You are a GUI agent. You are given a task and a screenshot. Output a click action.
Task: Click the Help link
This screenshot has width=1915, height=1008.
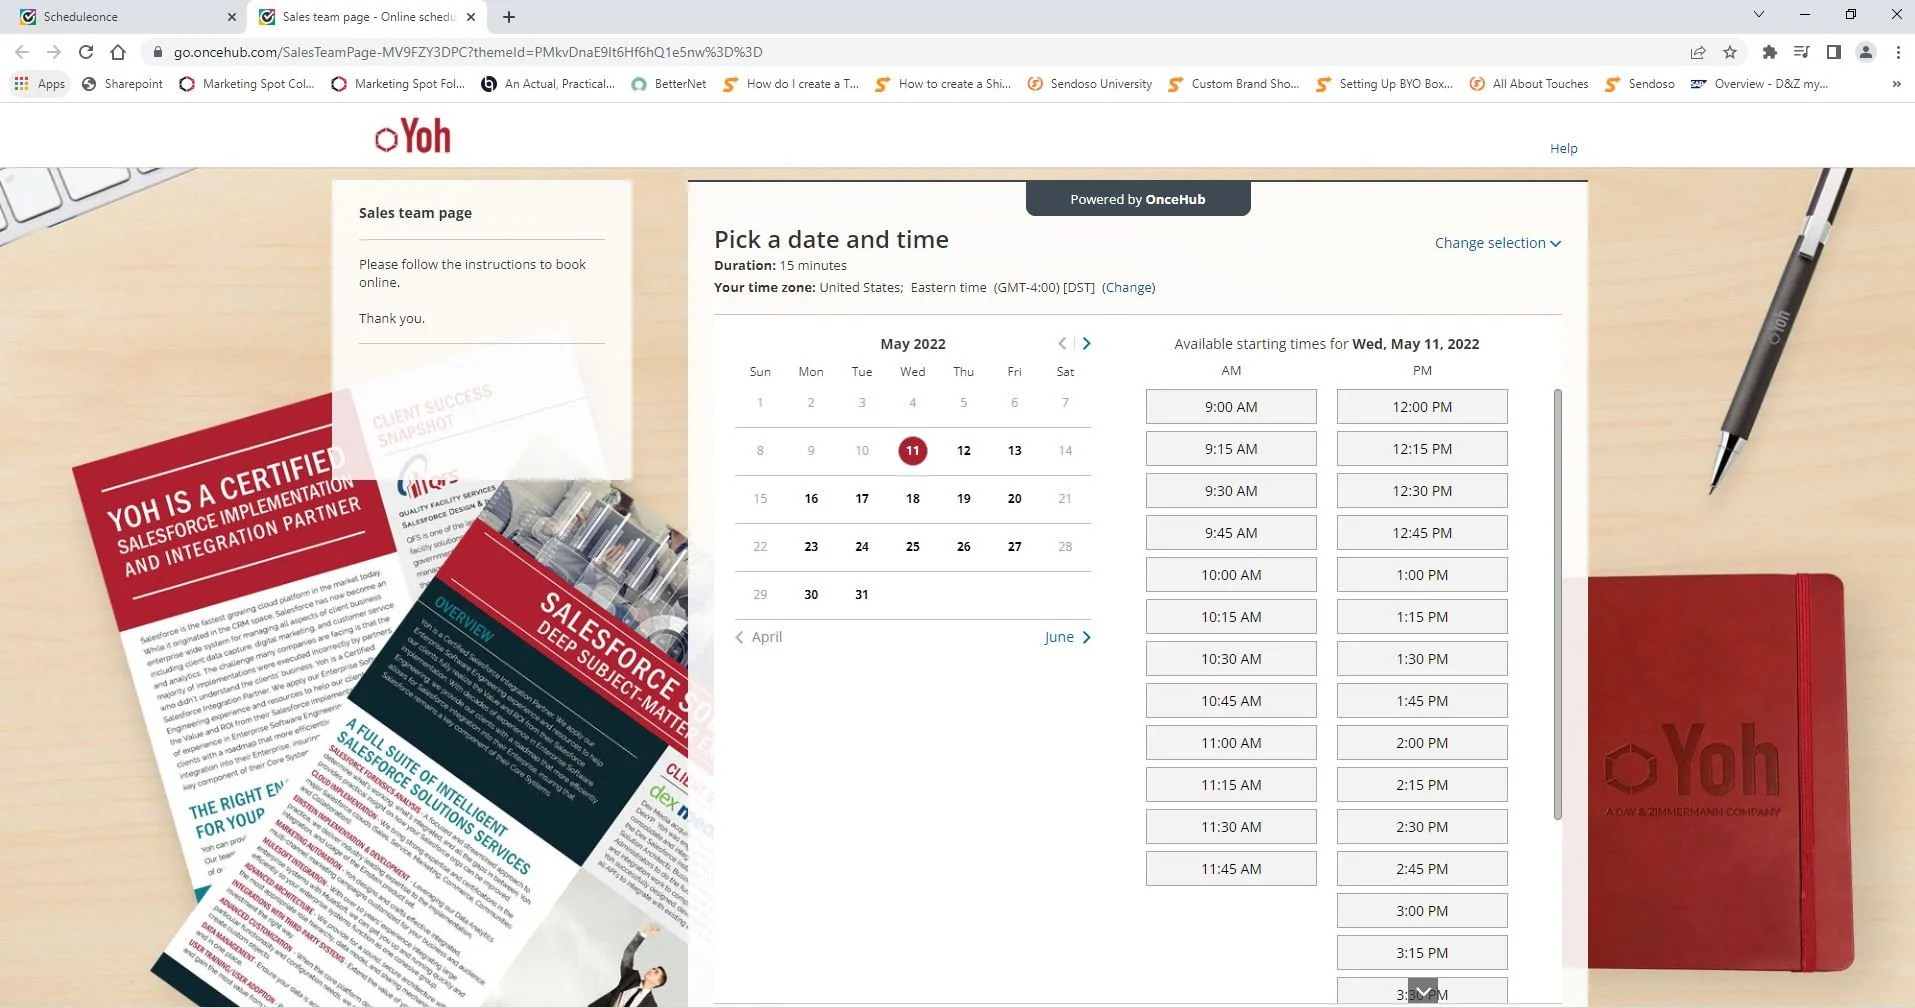coord(1563,148)
